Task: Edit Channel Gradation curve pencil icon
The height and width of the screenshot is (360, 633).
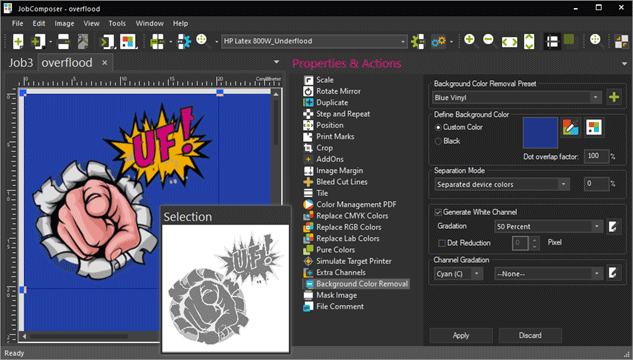Action: [613, 274]
